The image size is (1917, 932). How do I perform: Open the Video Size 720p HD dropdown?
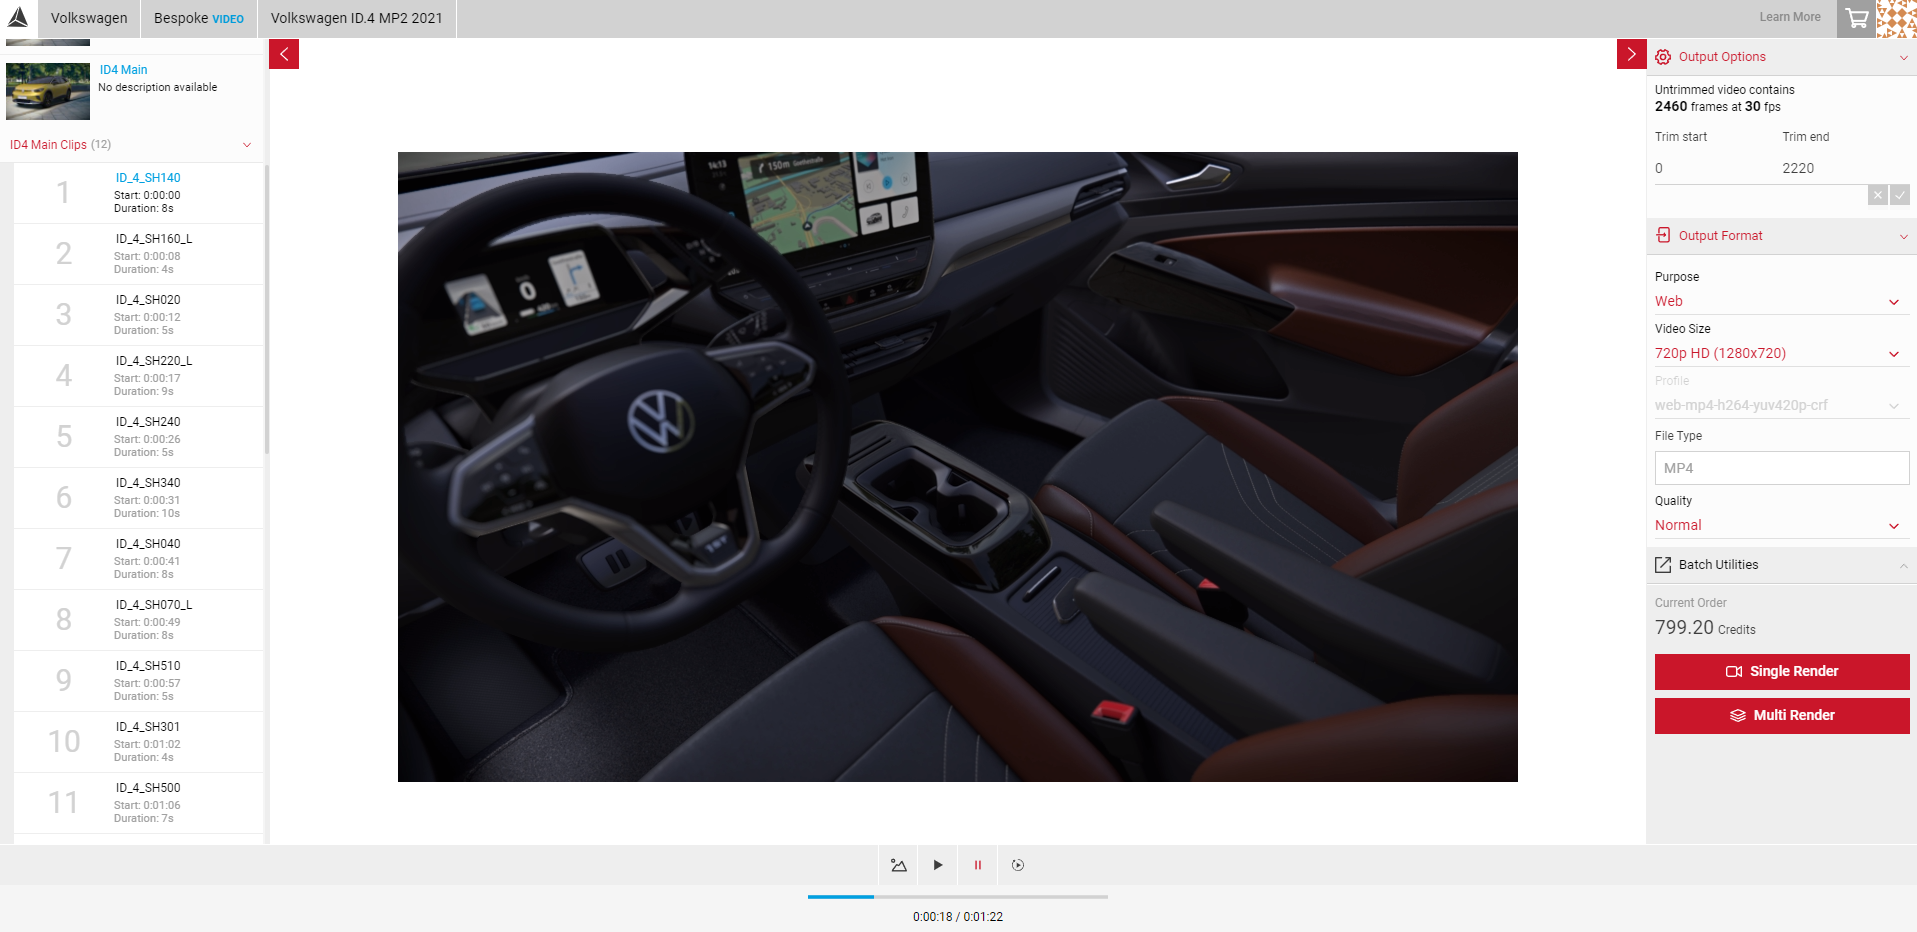[x=1781, y=353]
